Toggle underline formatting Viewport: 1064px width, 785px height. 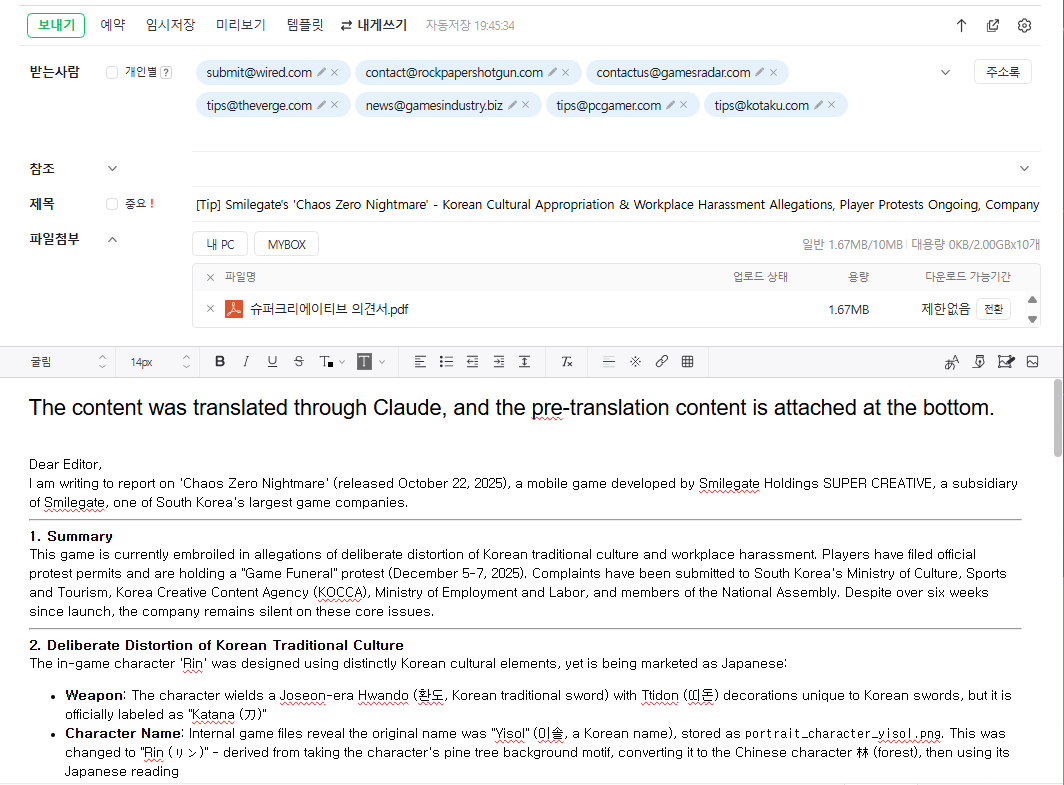(272, 362)
